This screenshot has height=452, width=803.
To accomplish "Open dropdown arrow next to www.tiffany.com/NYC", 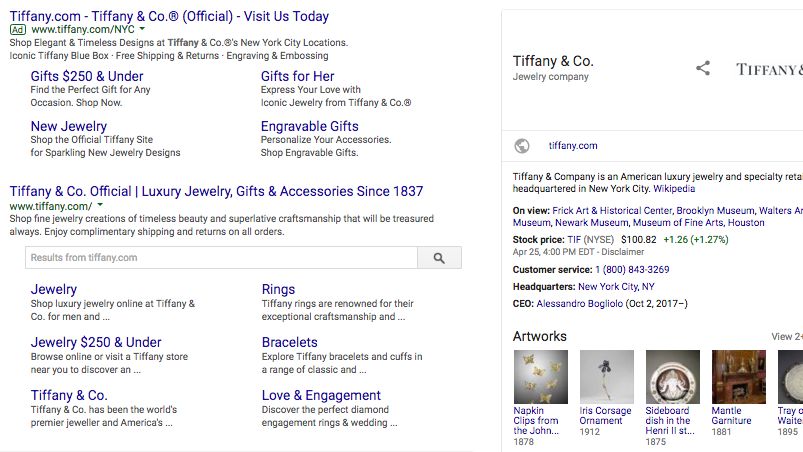I will 143,30.
